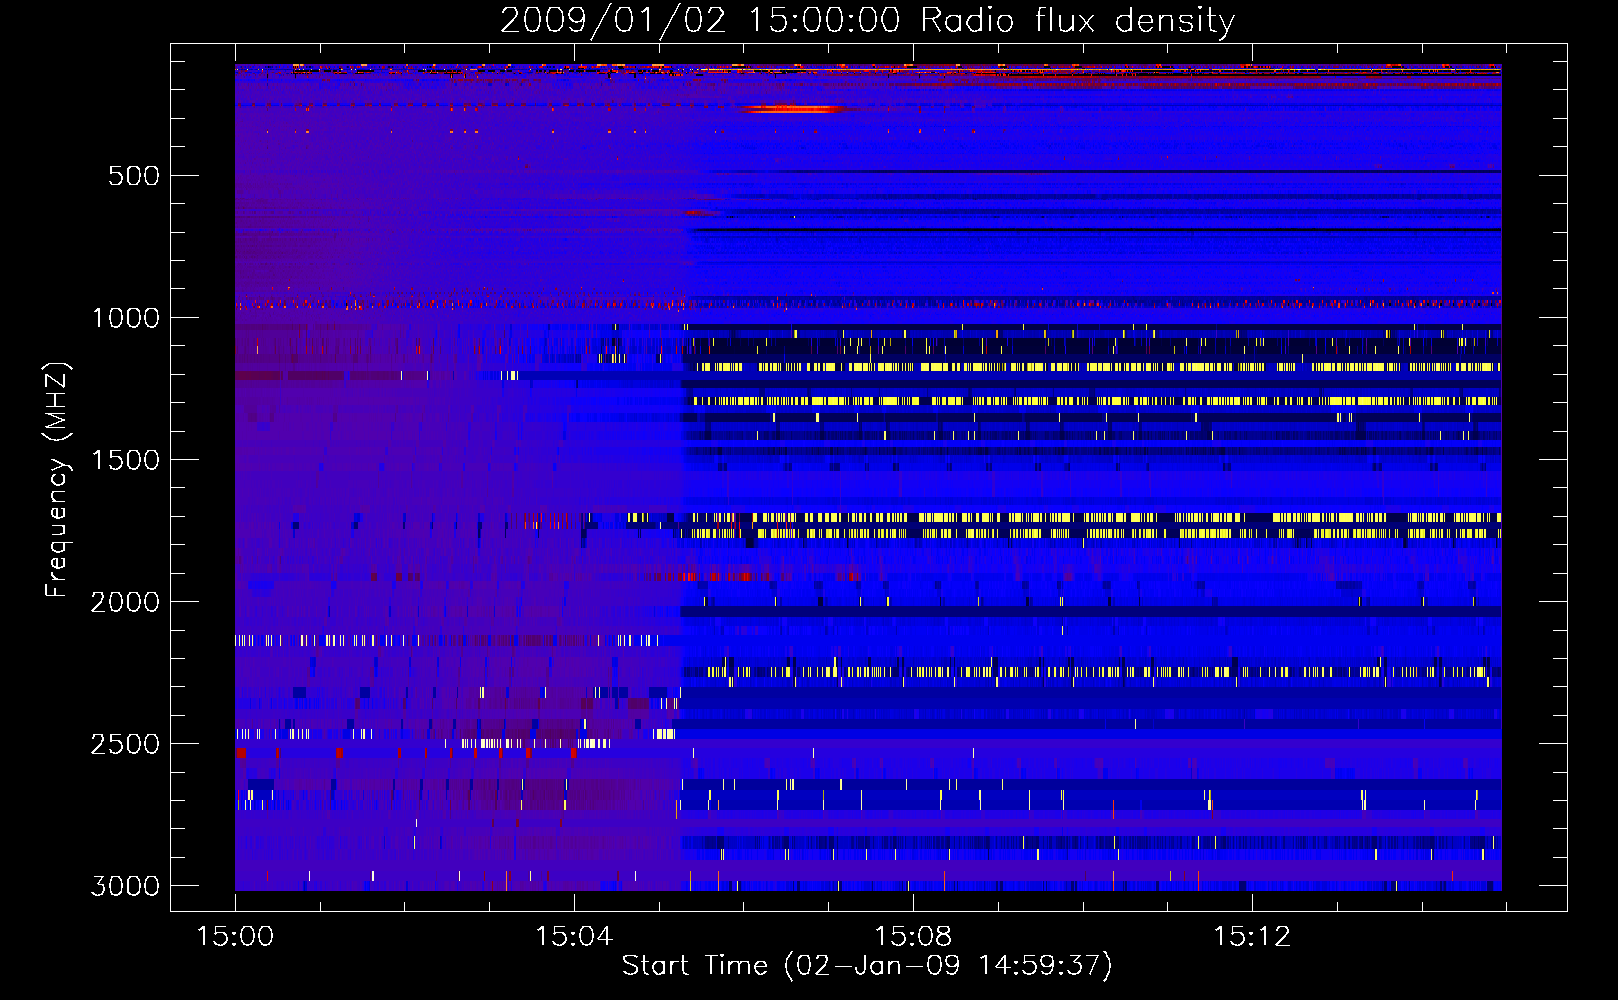This screenshot has height=1000, width=1618.
Task: Click the 1000 frequency tick label
Action: click(125, 318)
